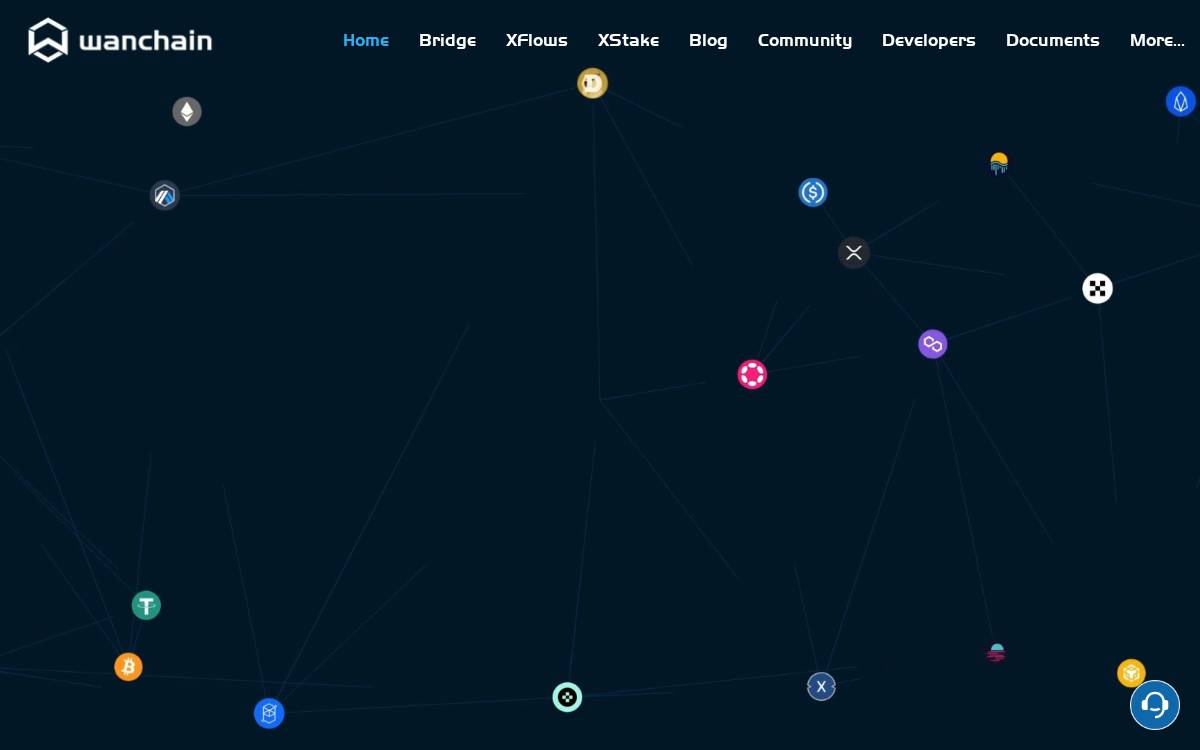Open the support chat headset button
Image resolution: width=1200 pixels, height=750 pixels.
tap(1155, 705)
